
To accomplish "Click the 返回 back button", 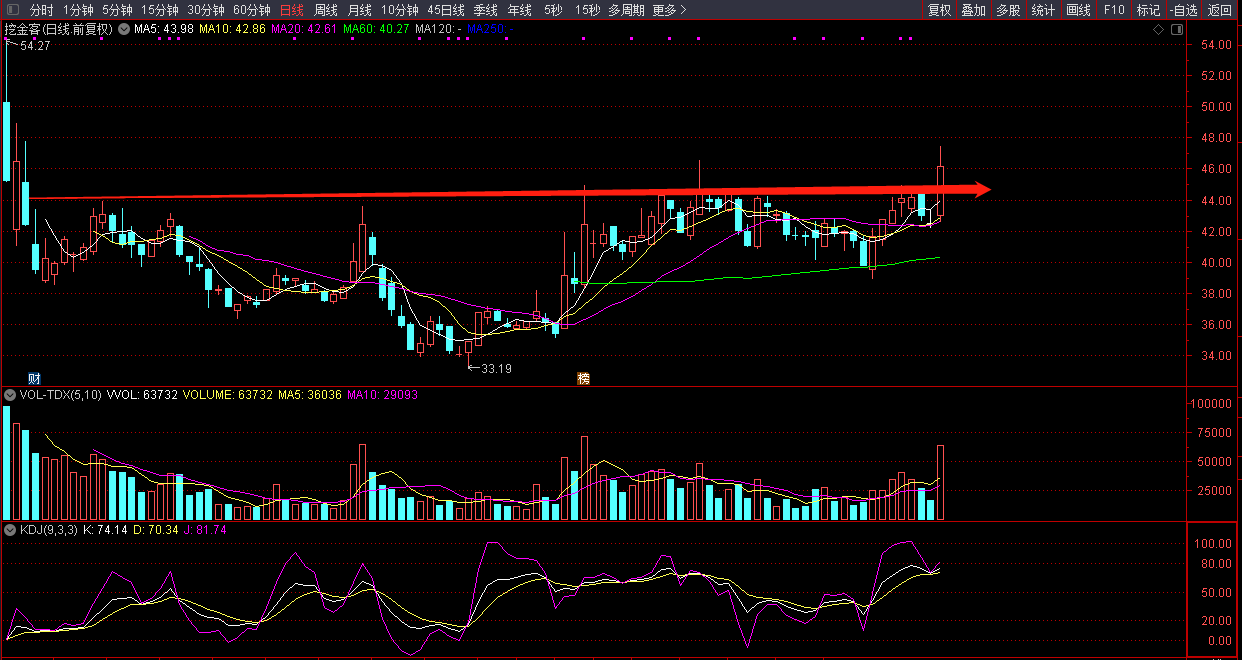I will click(1220, 10).
